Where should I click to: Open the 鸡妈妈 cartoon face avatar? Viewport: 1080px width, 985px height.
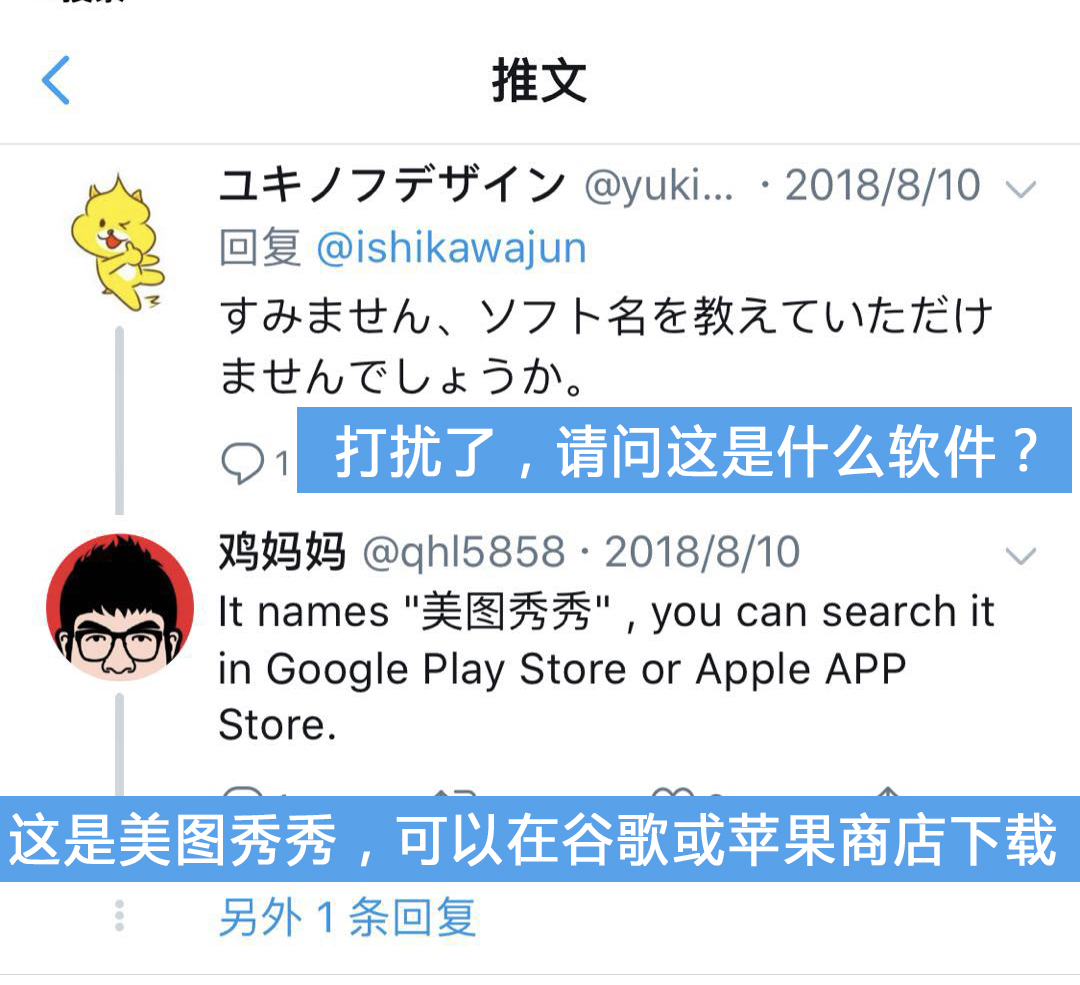tap(120, 608)
